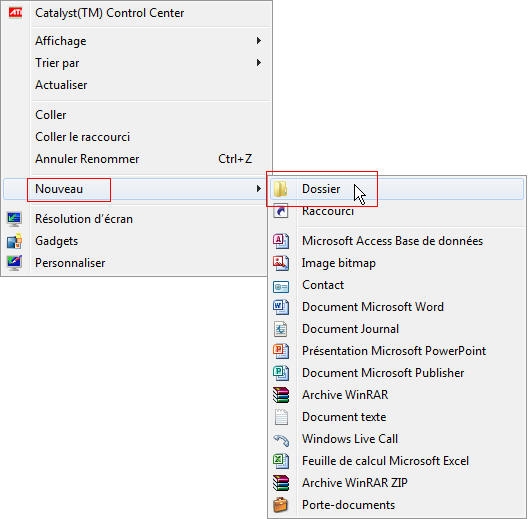Create a new Raccourci
528x519 pixels.
tap(397, 211)
